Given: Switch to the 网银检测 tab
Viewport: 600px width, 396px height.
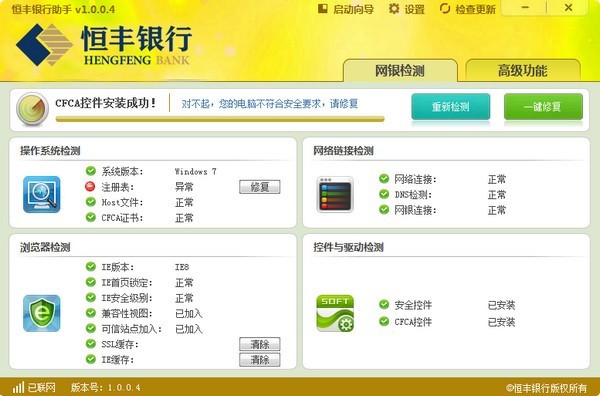Looking at the screenshot, I should click(x=400, y=70).
